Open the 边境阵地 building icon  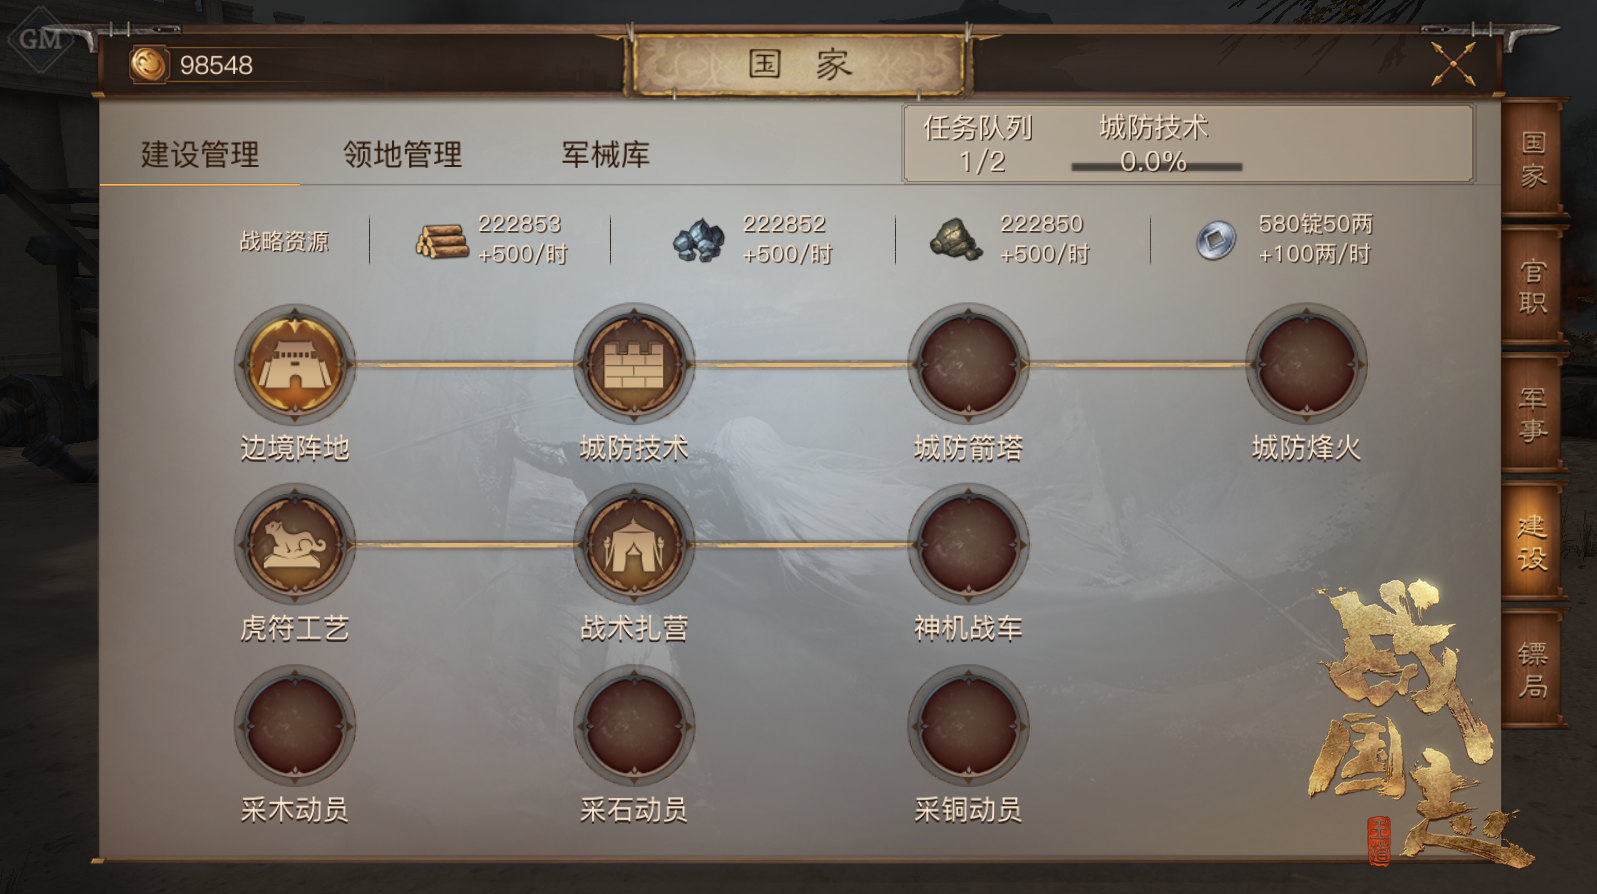tap(295, 365)
